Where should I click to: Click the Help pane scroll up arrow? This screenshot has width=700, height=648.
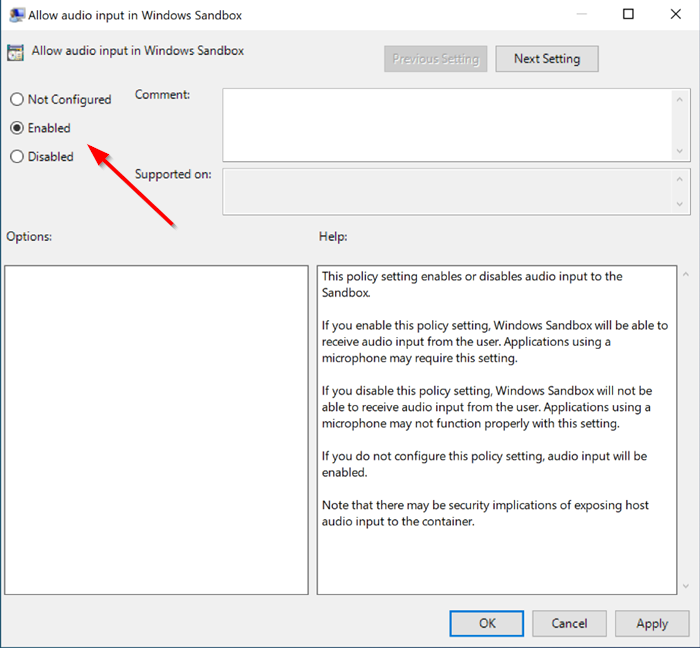point(686,274)
